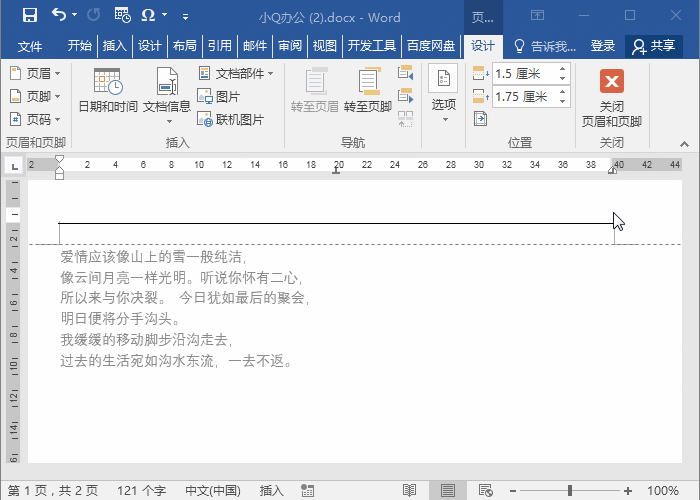
Task: Switch to the 视图 ribbon tab
Action: pyautogui.click(x=324, y=46)
